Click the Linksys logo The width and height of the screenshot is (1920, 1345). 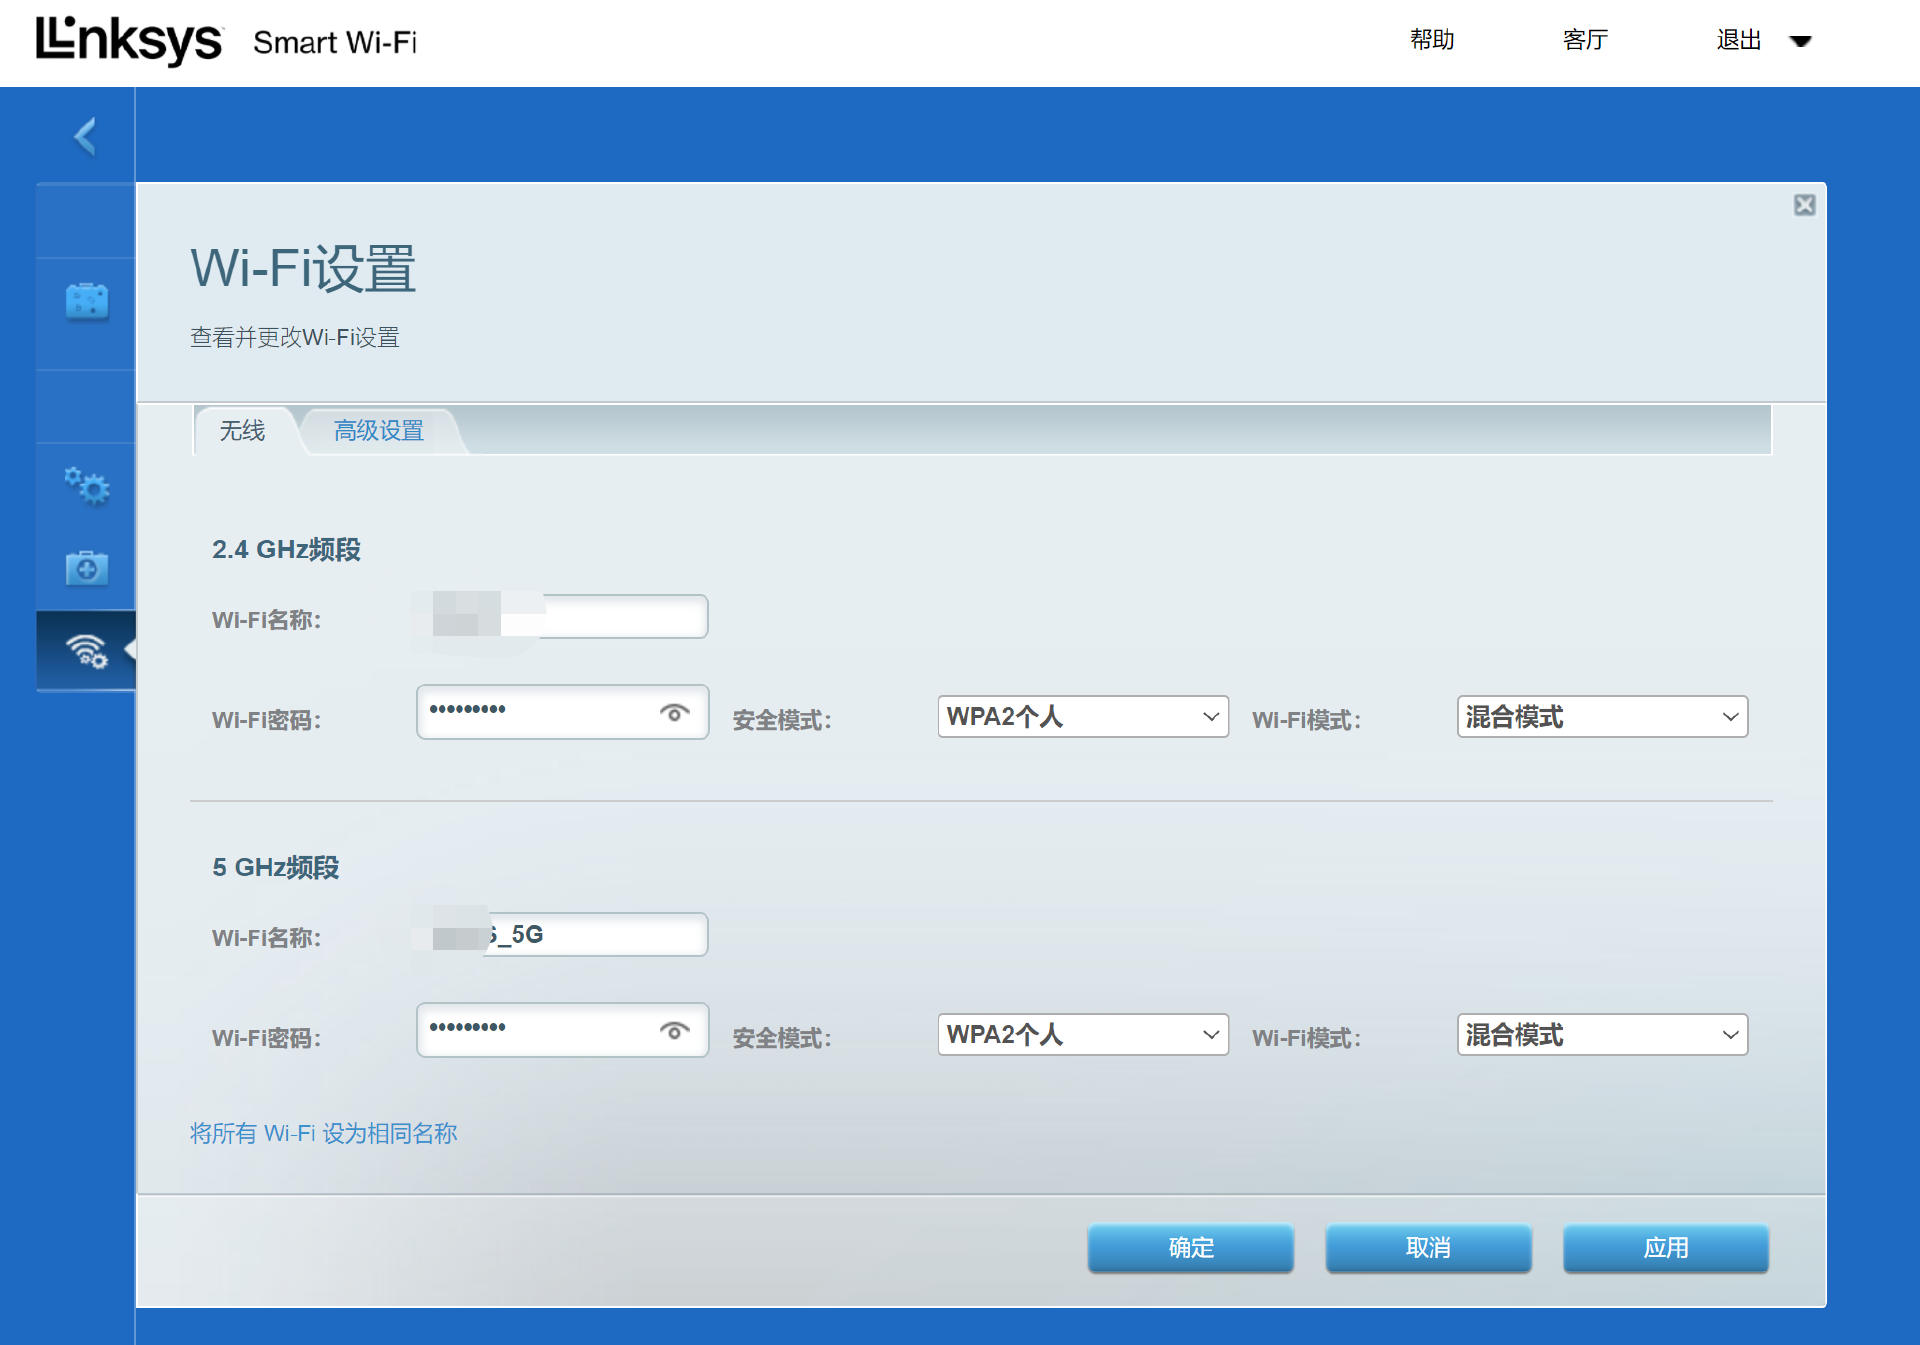click(x=128, y=41)
